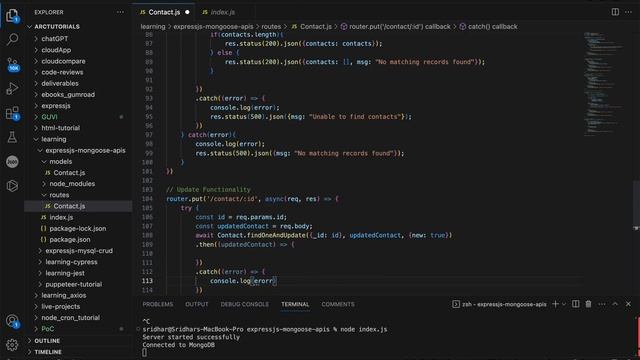
Task: Switch to the Contact.js editor tab
Action: click(x=164, y=12)
